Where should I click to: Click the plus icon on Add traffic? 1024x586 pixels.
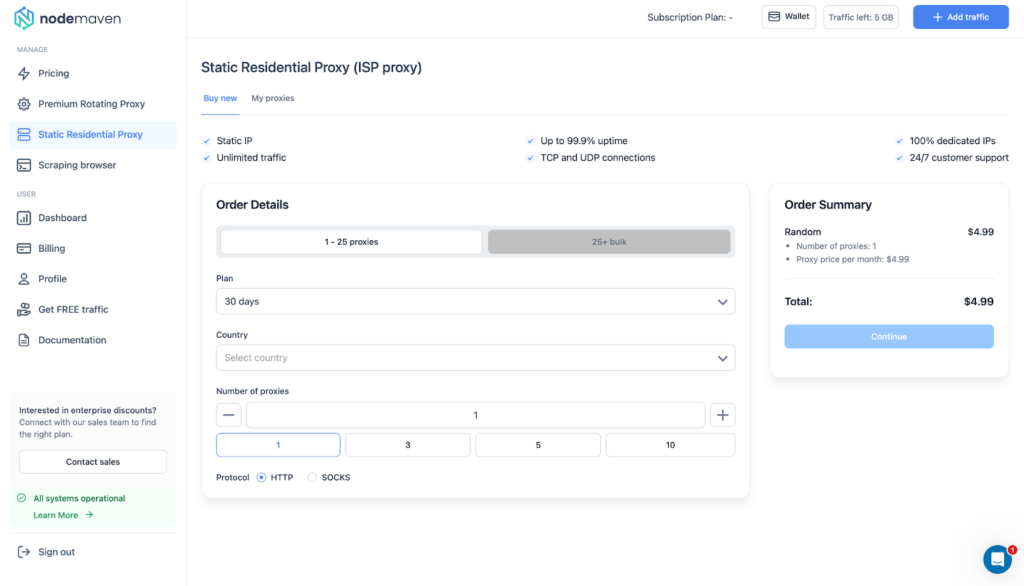(937, 17)
